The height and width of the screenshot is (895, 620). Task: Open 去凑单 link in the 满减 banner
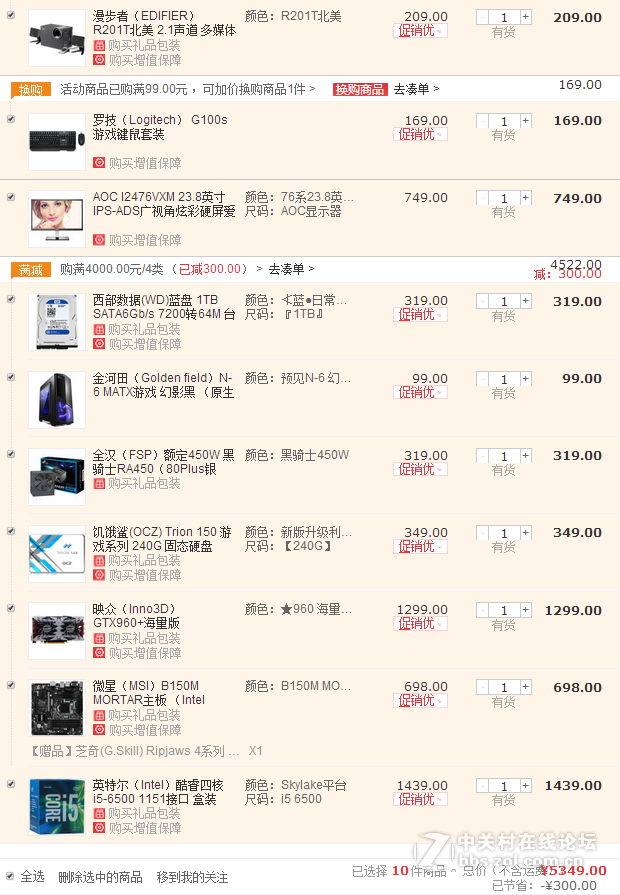click(291, 269)
